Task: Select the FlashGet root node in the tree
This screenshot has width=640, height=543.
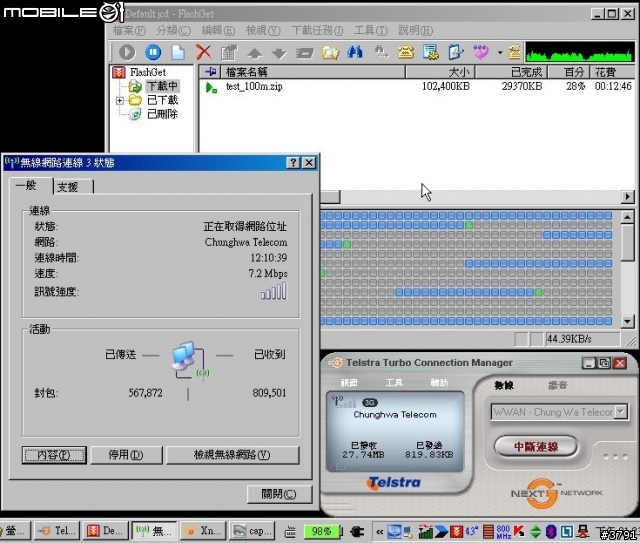Action: pyautogui.click(x=147, y=72)
